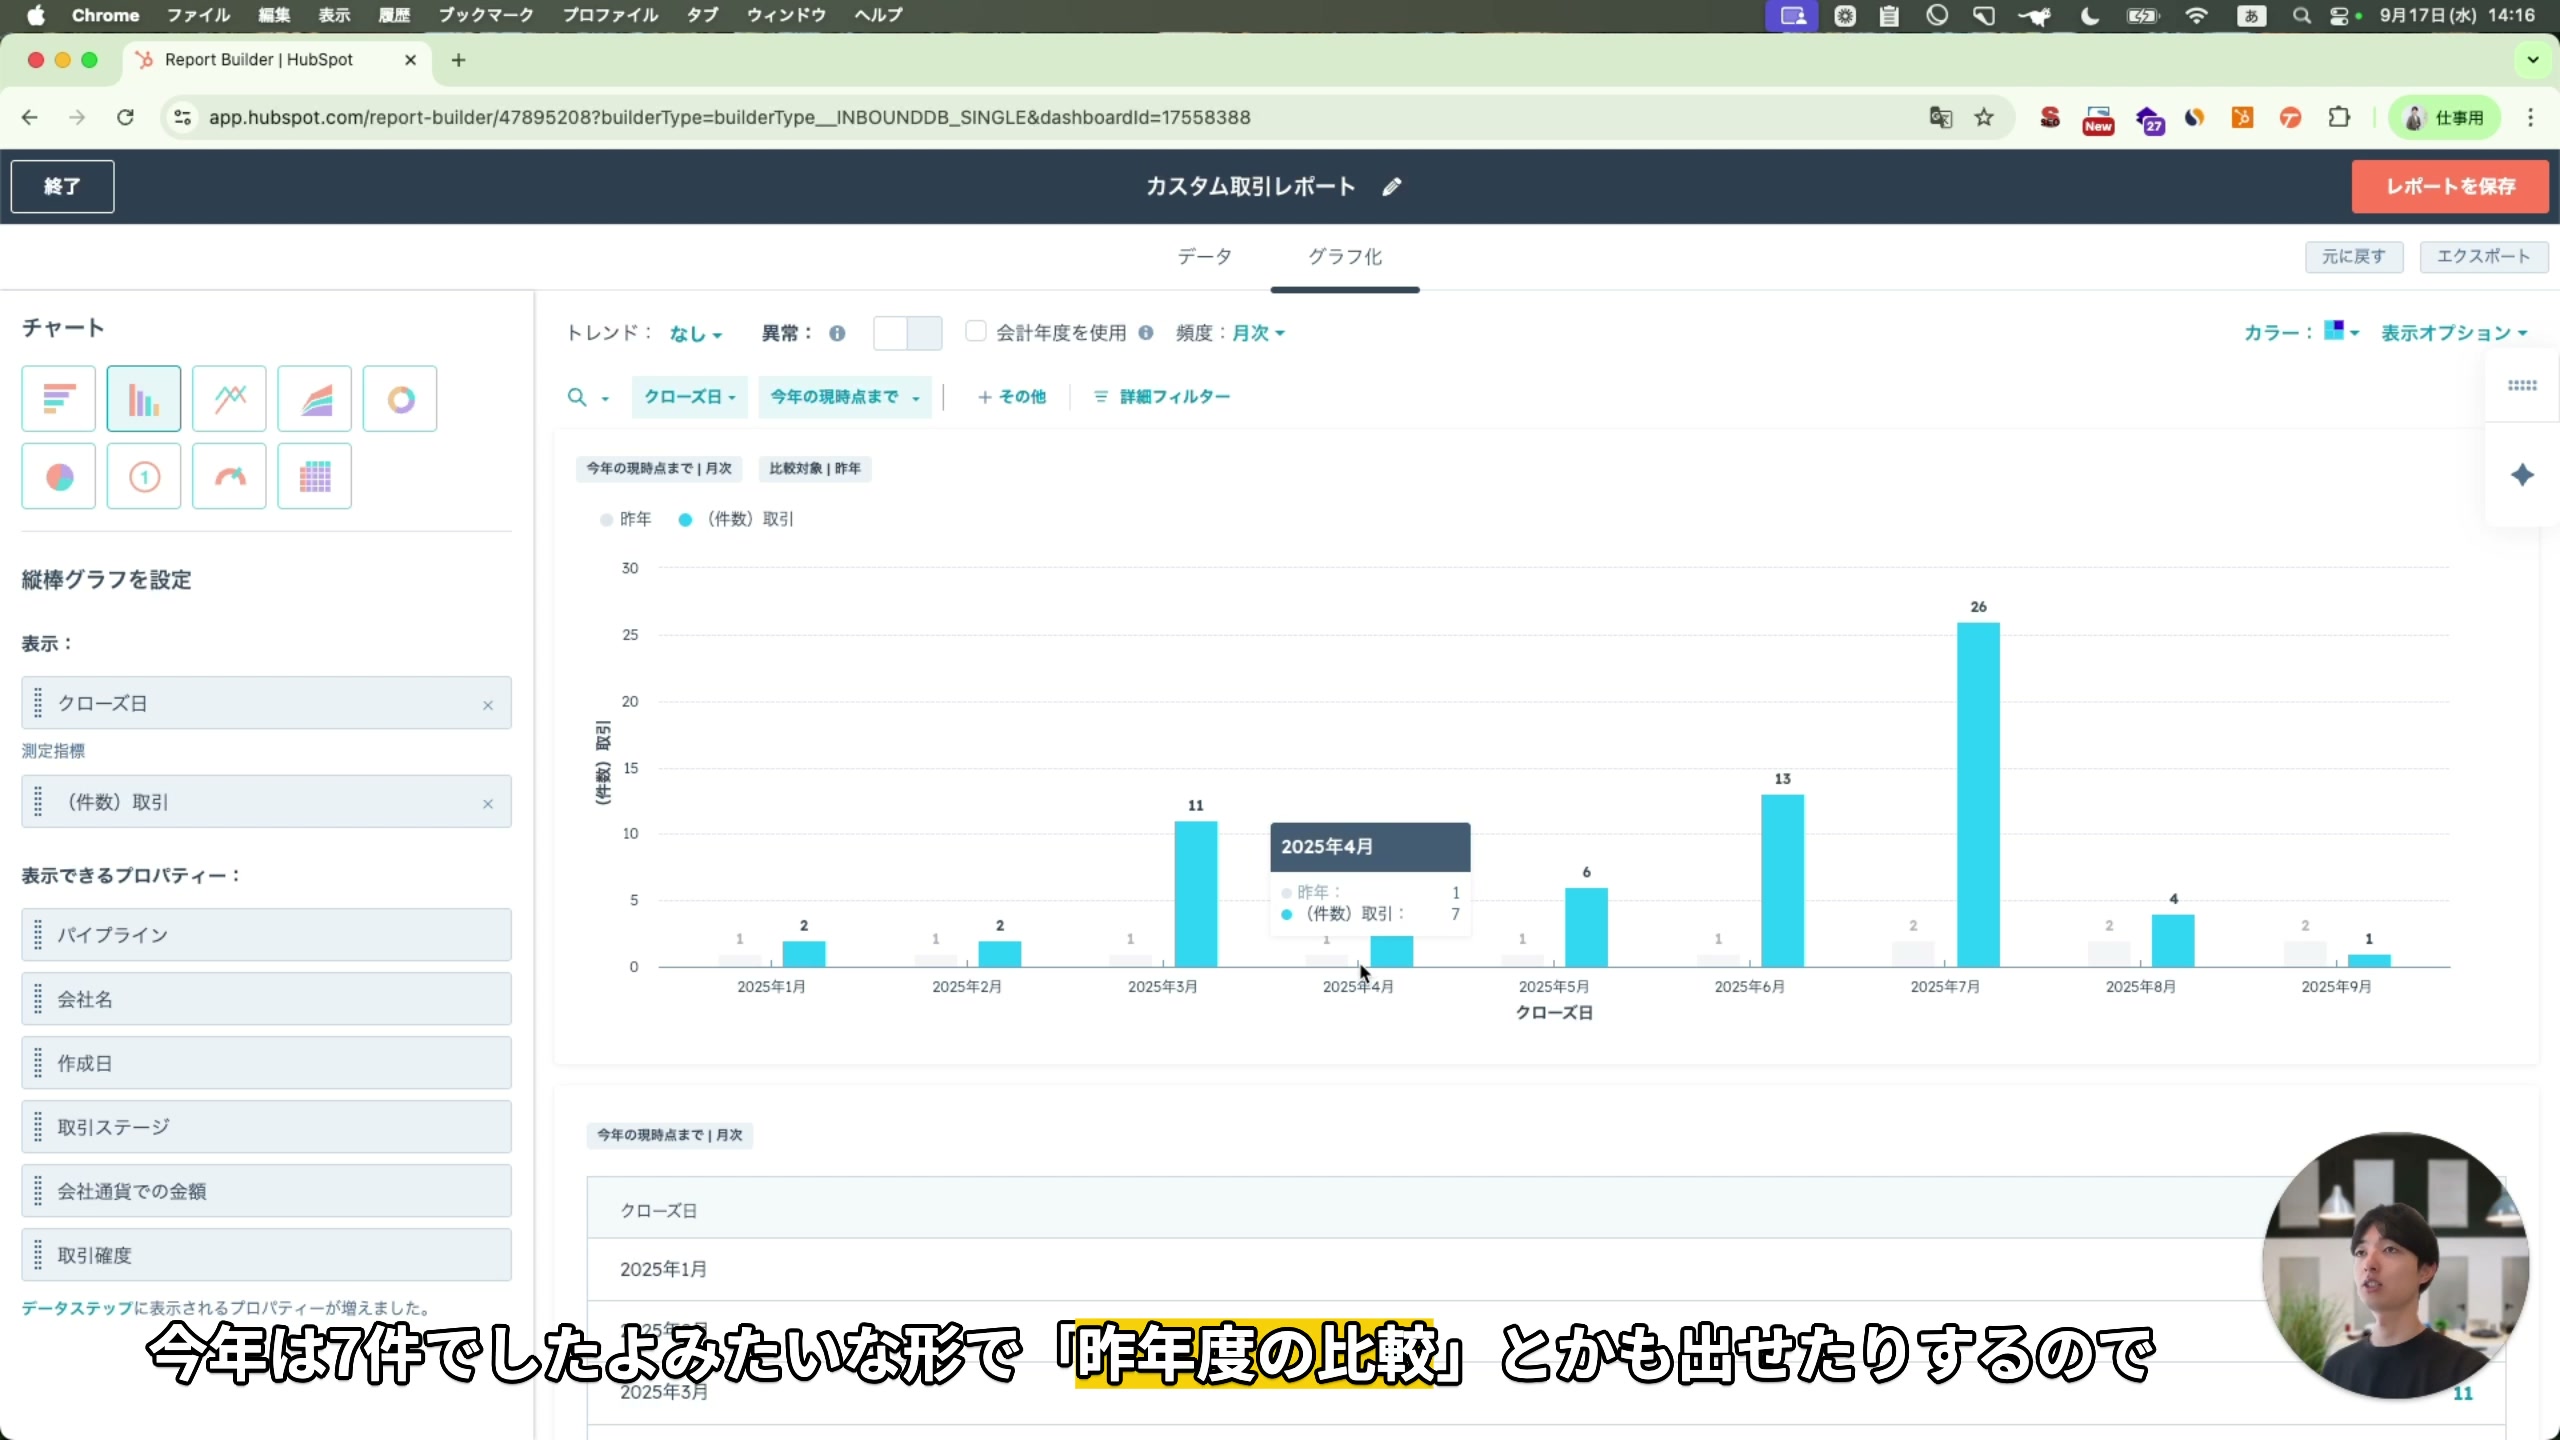Screen dimensions: 2560x1440
Task: Select the gauge chart type
Action: pyautogui.click(x=228, y=476)
